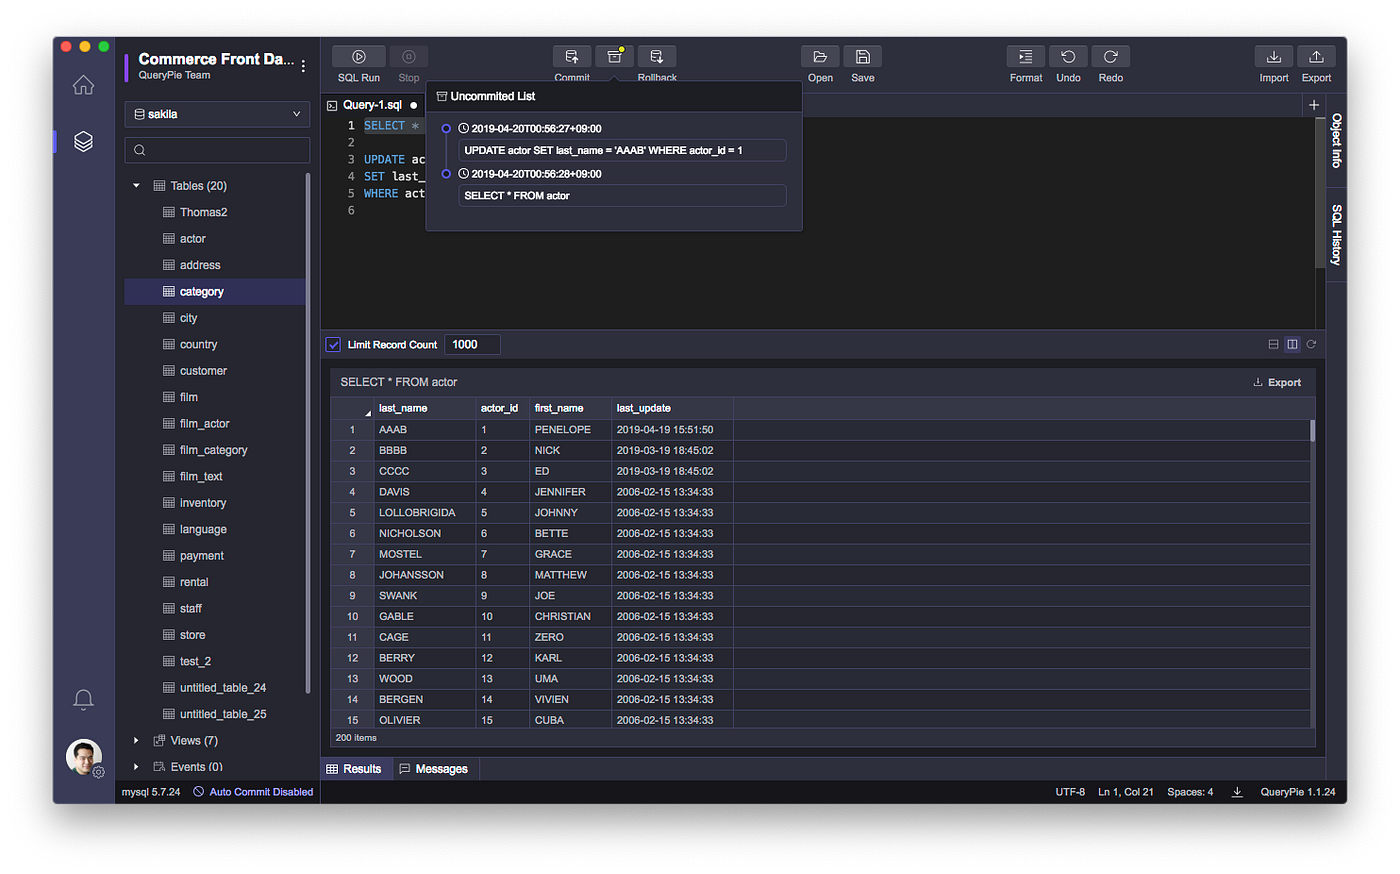Image resolution: width=1400 pixels, height=874 pixels.
Task: Export the SELECT * FROM actor results
Action: click(1277, 383)
